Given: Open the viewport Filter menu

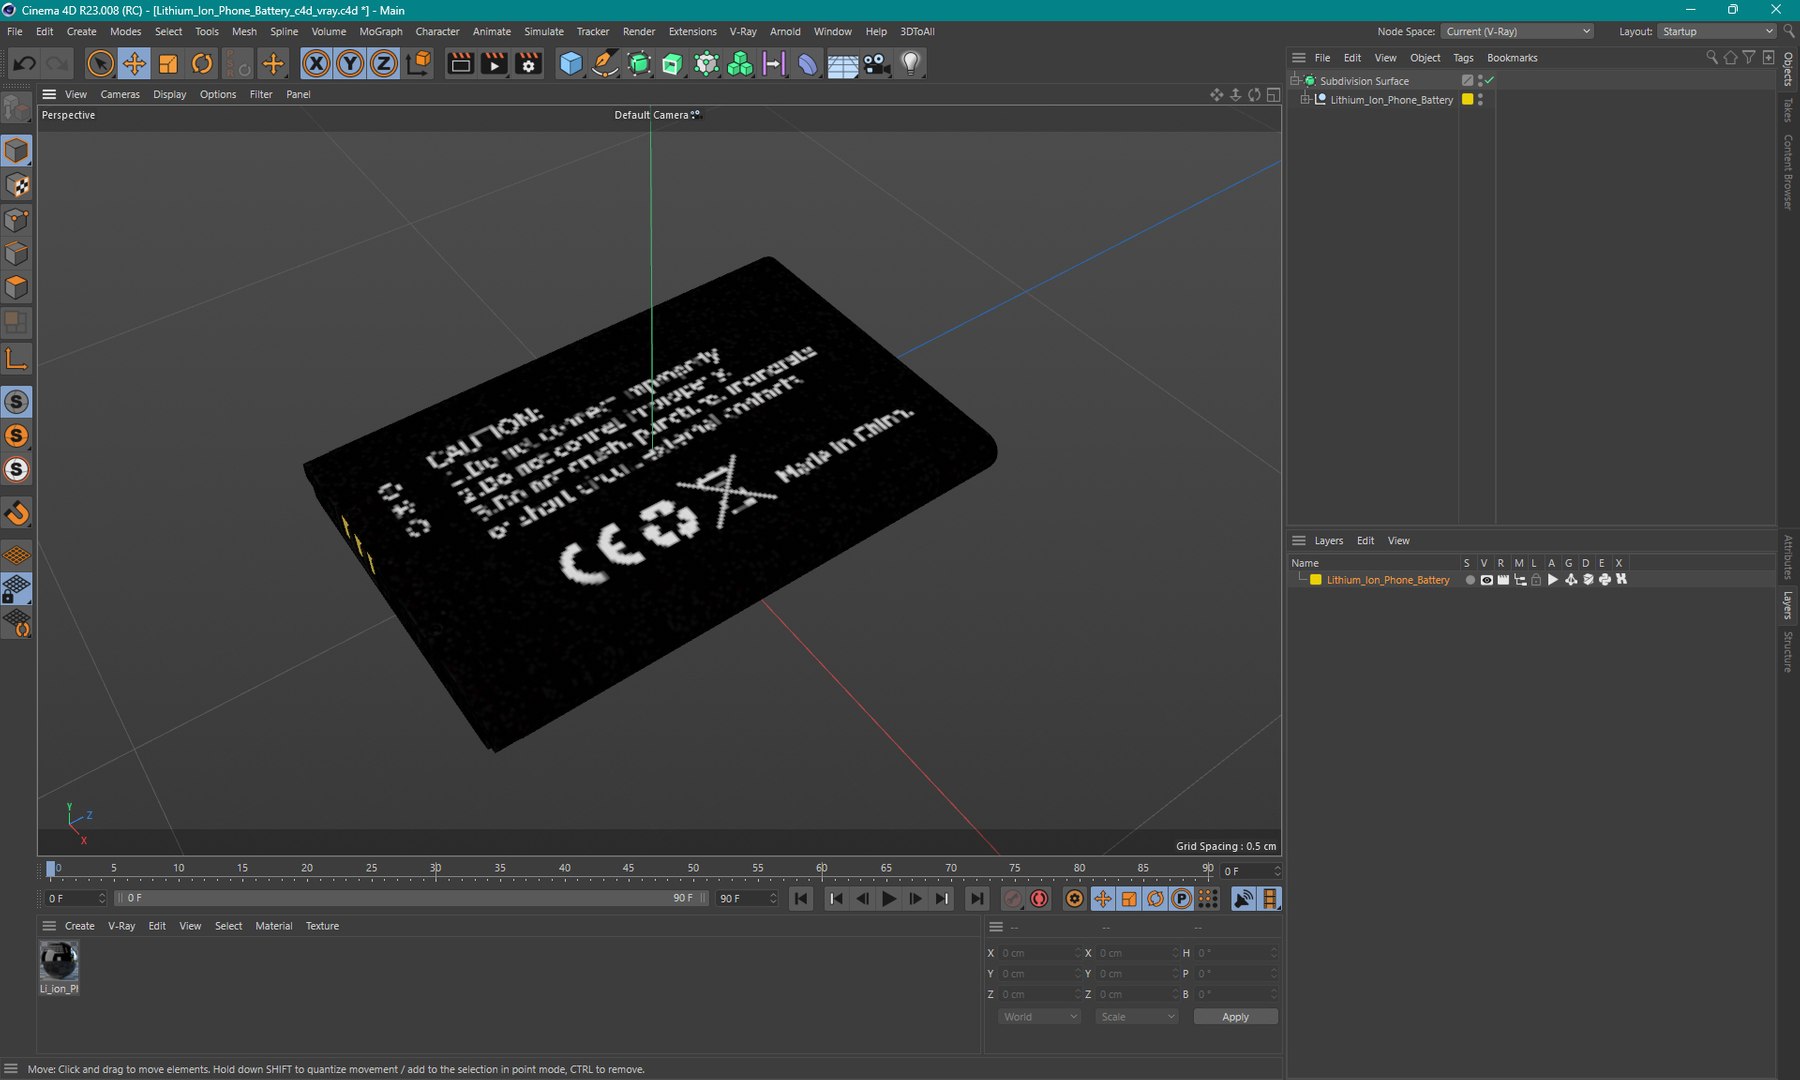Looking at the screenshot, I should click(x=261, y=94).
